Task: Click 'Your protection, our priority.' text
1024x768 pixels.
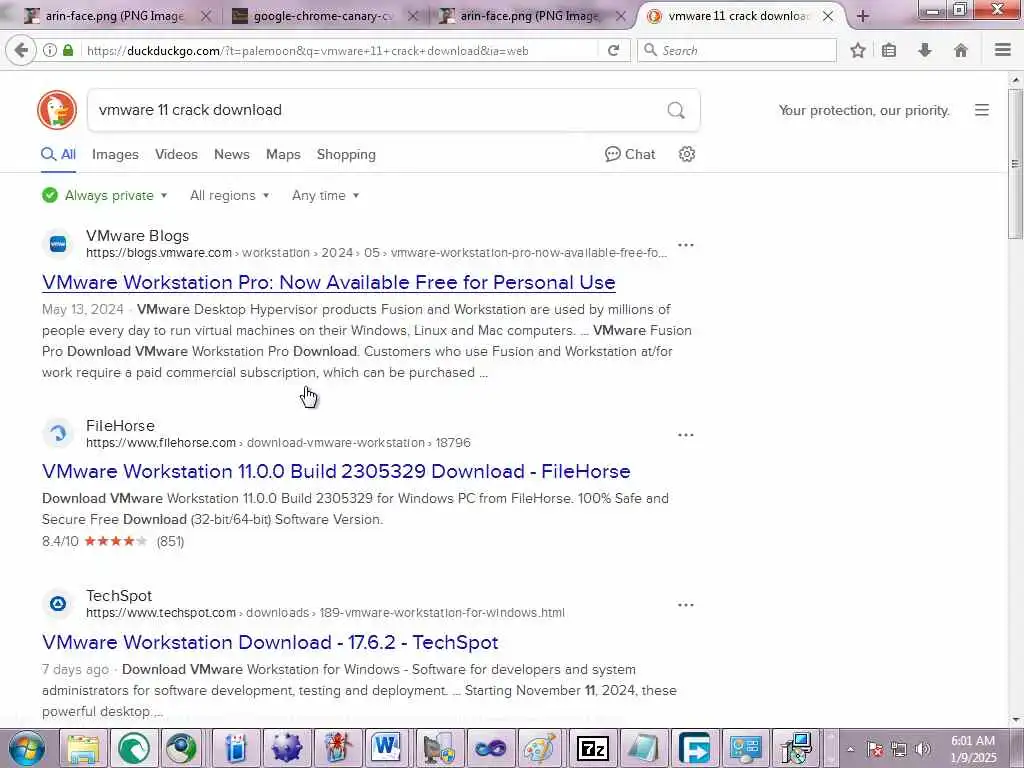Action: [x=863, y=110]
